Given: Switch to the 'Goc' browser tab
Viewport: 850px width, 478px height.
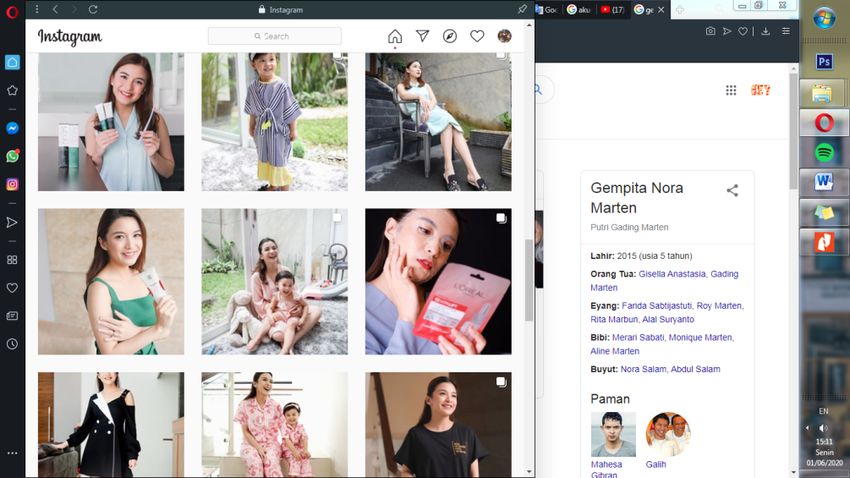Looking at the screenshot, I should pyautogui.click(x=548, y=10).
